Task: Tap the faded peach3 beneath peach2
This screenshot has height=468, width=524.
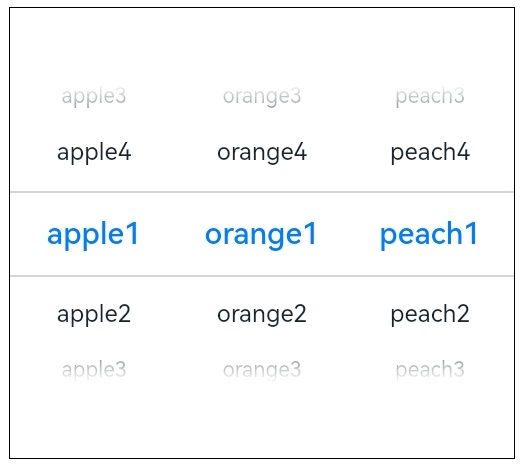Action: click(430, 370)
